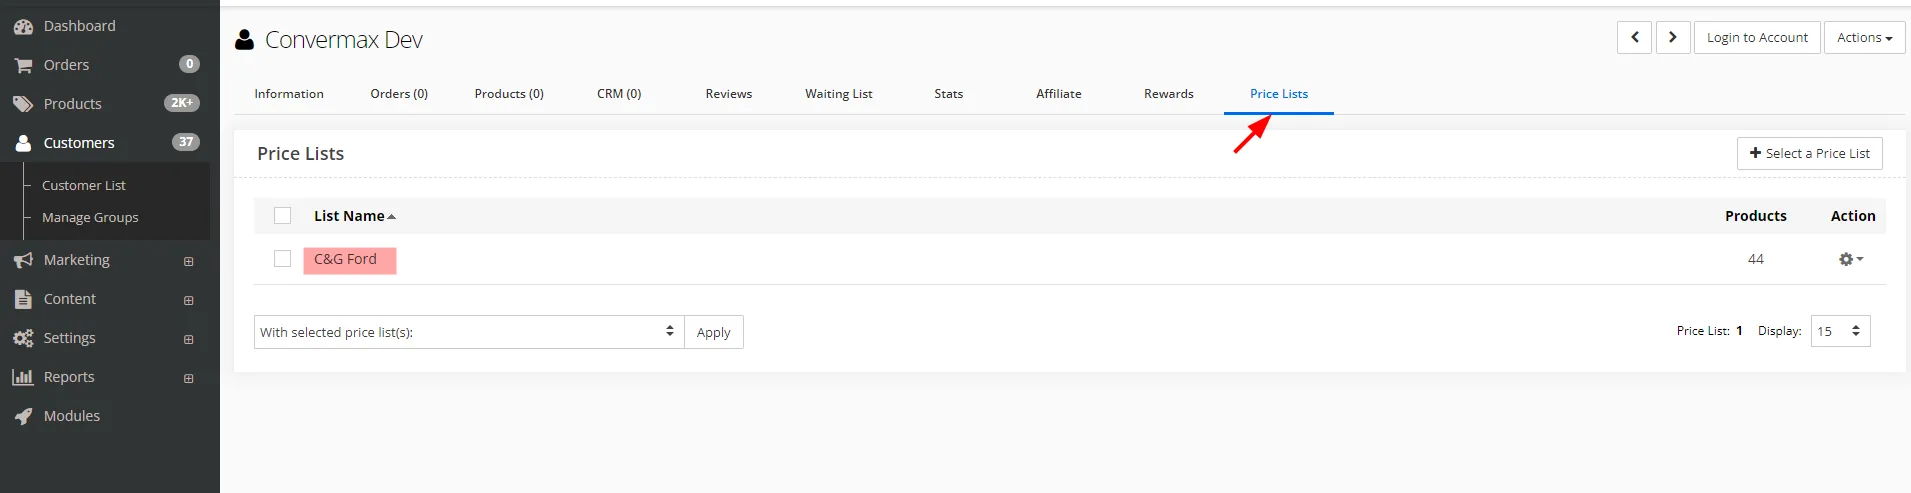The width and height of the screenshot is (1911, 493).
Task: Switch to the Rewards tab
Action: pyautogui.click(x=1168, y=94)
